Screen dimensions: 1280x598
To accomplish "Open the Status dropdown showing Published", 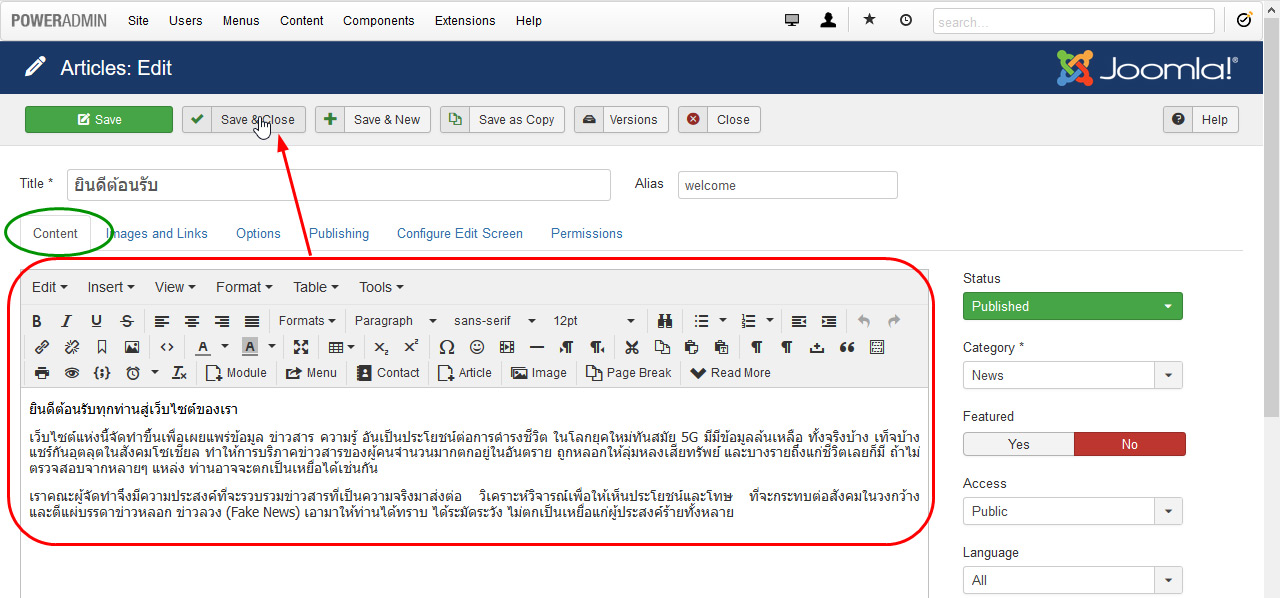I will pos(1071,306).
